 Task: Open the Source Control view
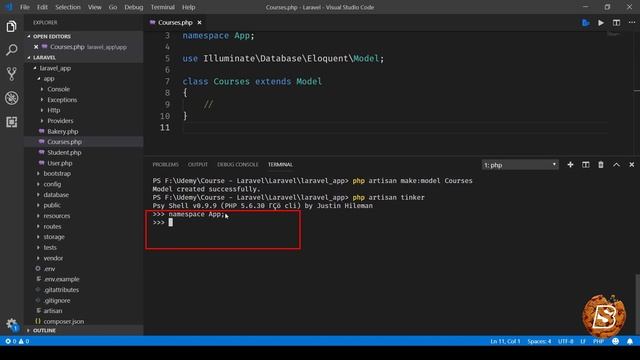pos(11,74)
